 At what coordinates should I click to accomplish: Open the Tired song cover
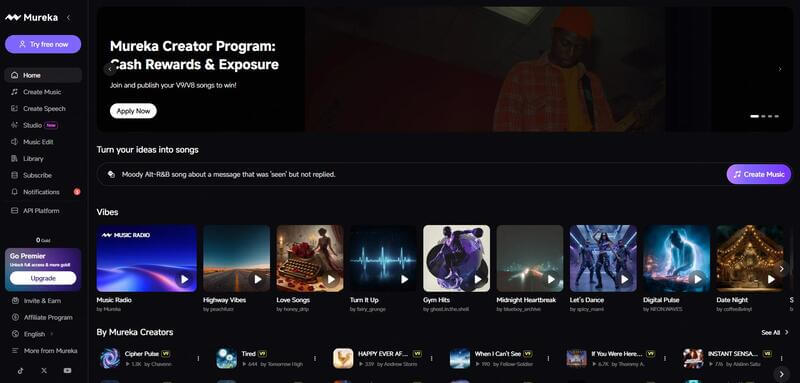coord(227,359)
